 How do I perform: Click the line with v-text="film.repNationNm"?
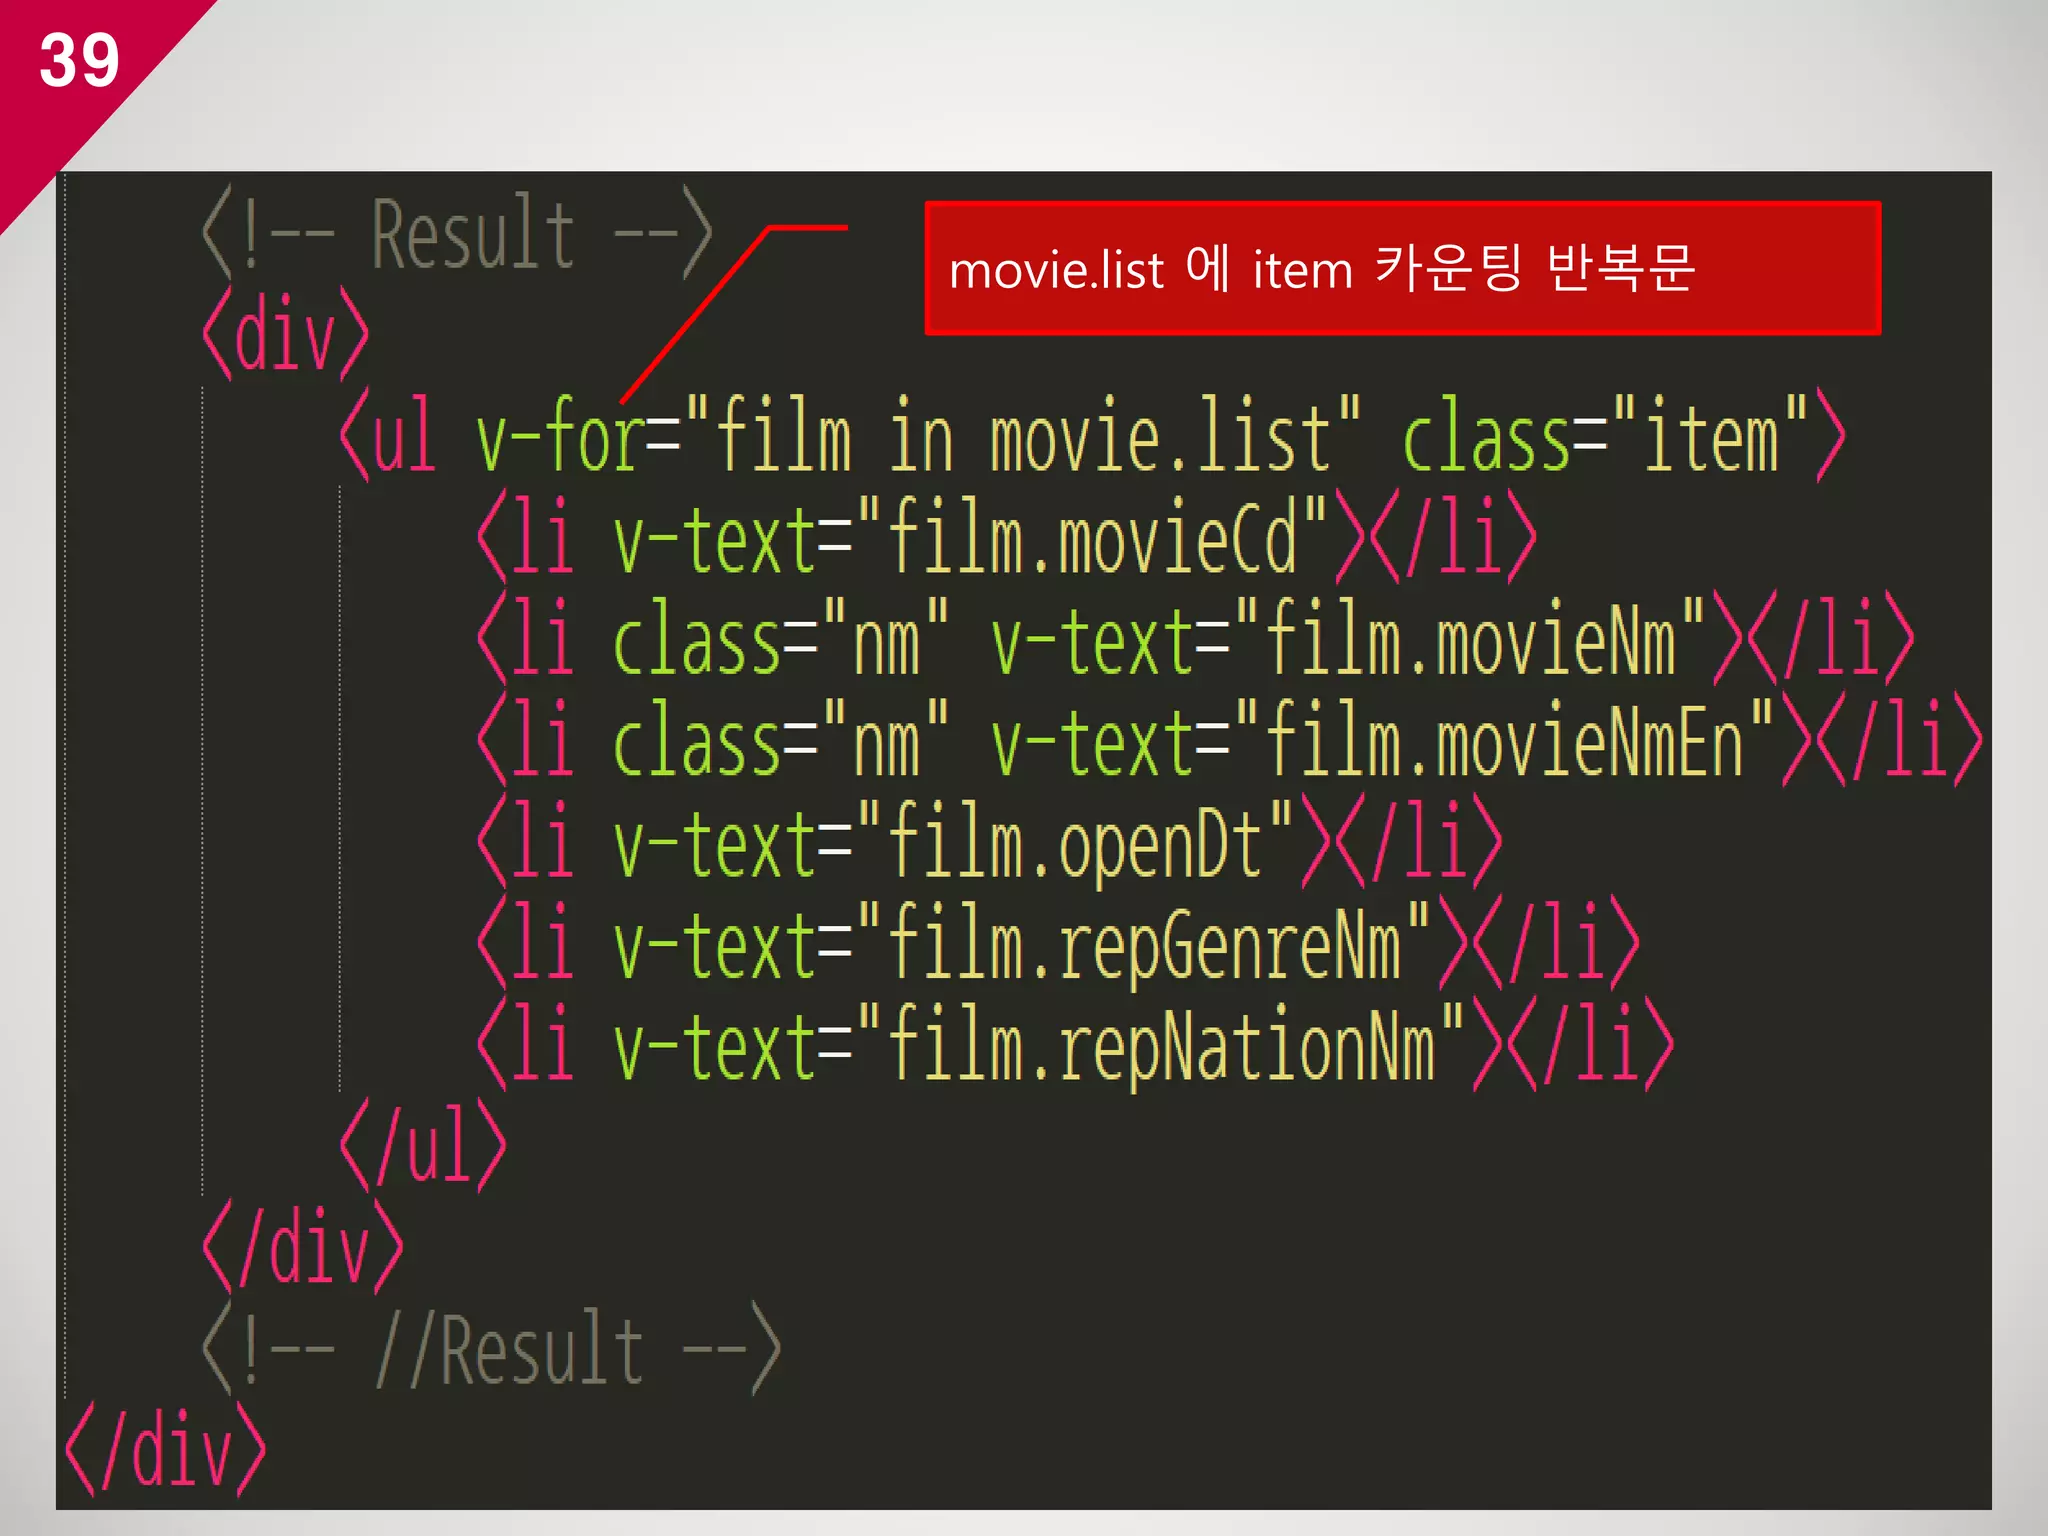coord(1076,1046)
